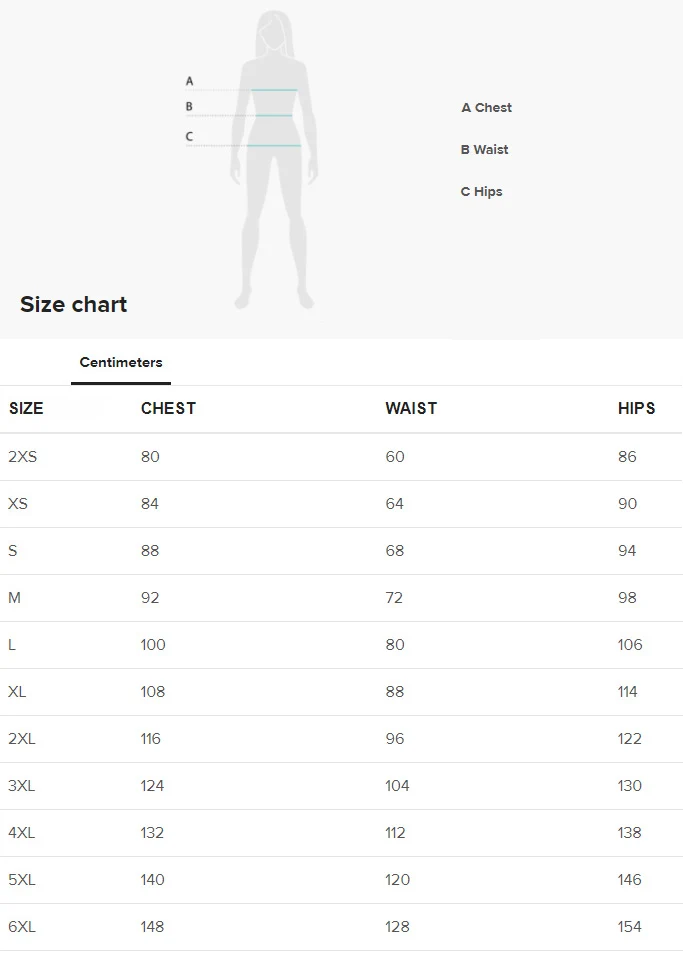This screenshot has height=957, width=683.
Task: Click the XL size label
Action: pyautogui.click(x=17, y=692)
